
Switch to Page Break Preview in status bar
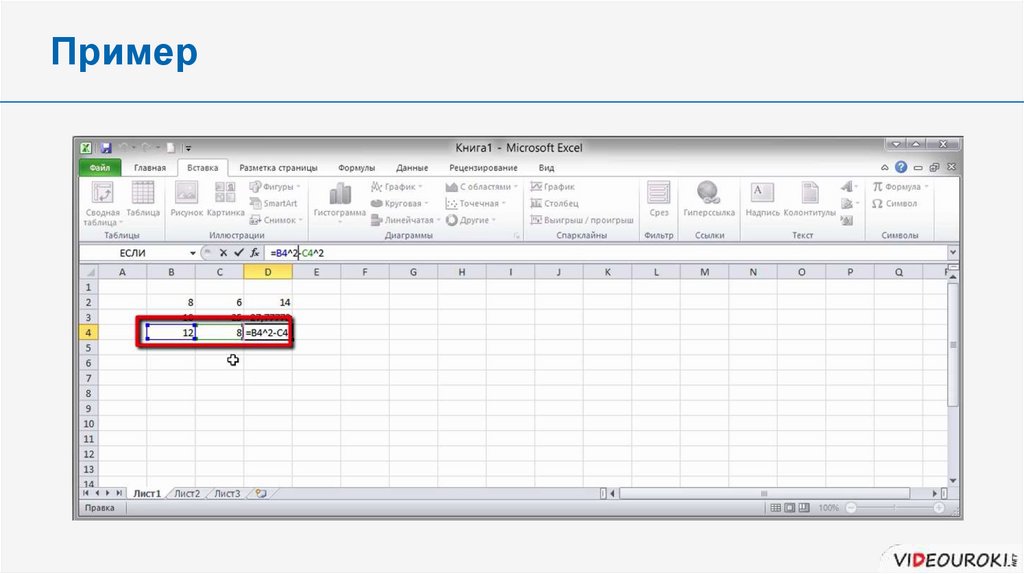click(x=804, y=507)
